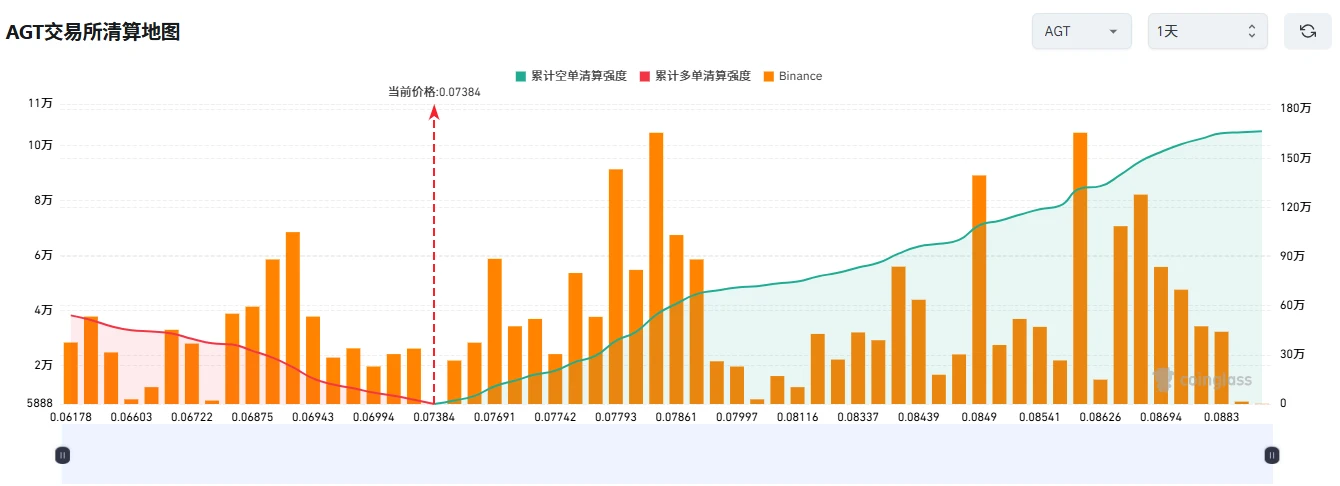This screenshot has width=1340, height=486.
Task: Click the orange Binance legend marker
Action: click(x=768, y=76)
